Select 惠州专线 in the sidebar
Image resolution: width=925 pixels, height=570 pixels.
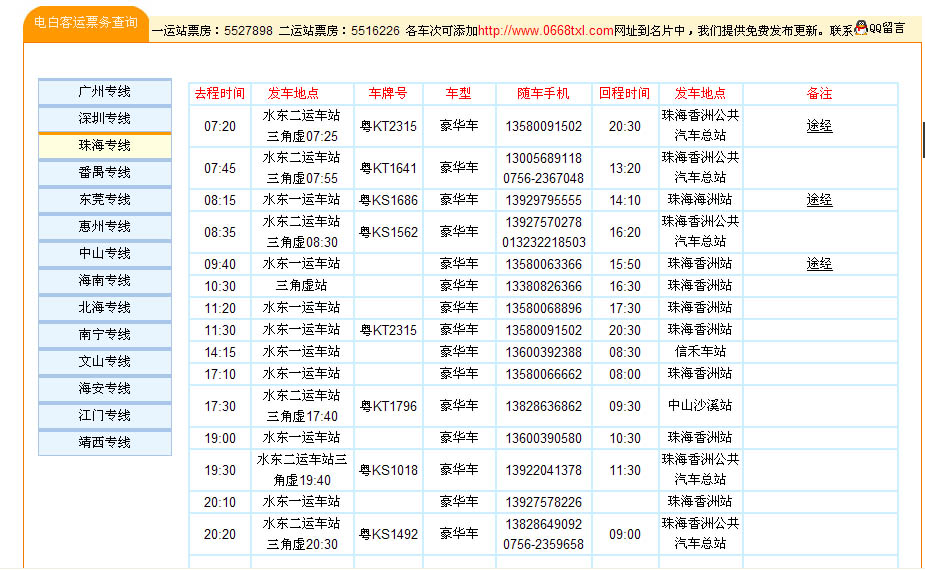click(x=105, y=227)
